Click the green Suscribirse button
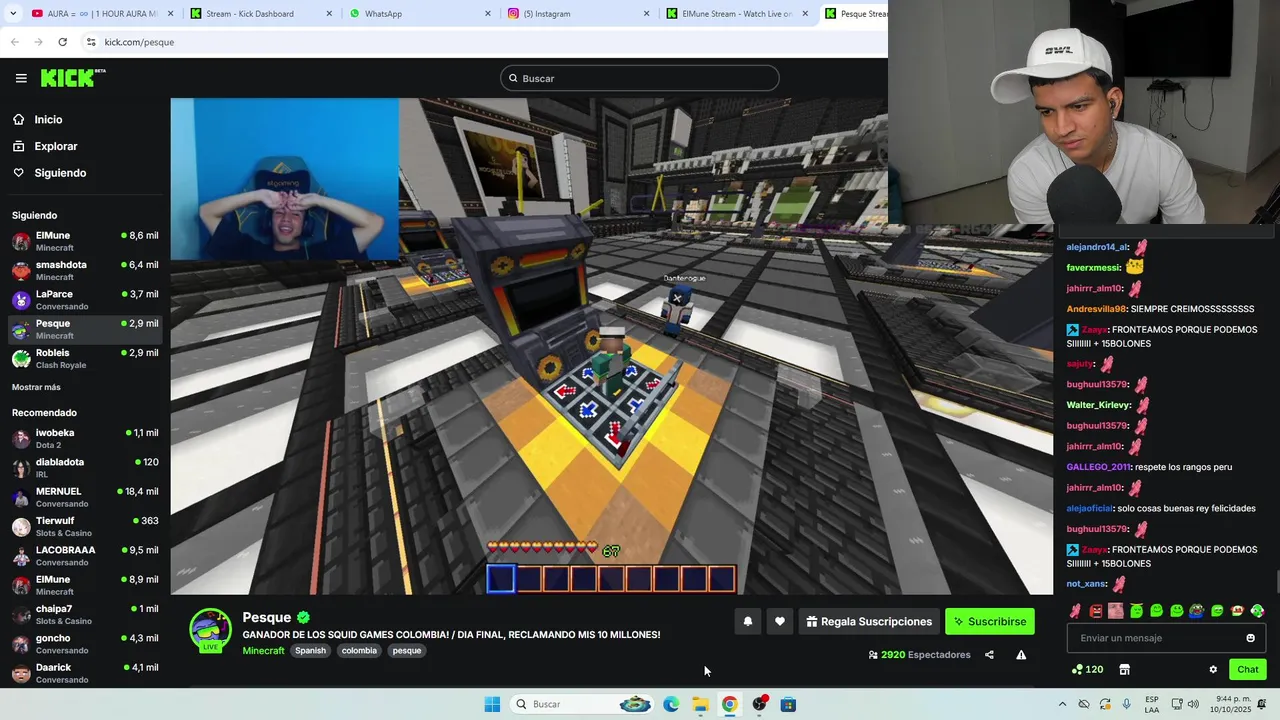The image size is (1280, 720). pos(990,621)
